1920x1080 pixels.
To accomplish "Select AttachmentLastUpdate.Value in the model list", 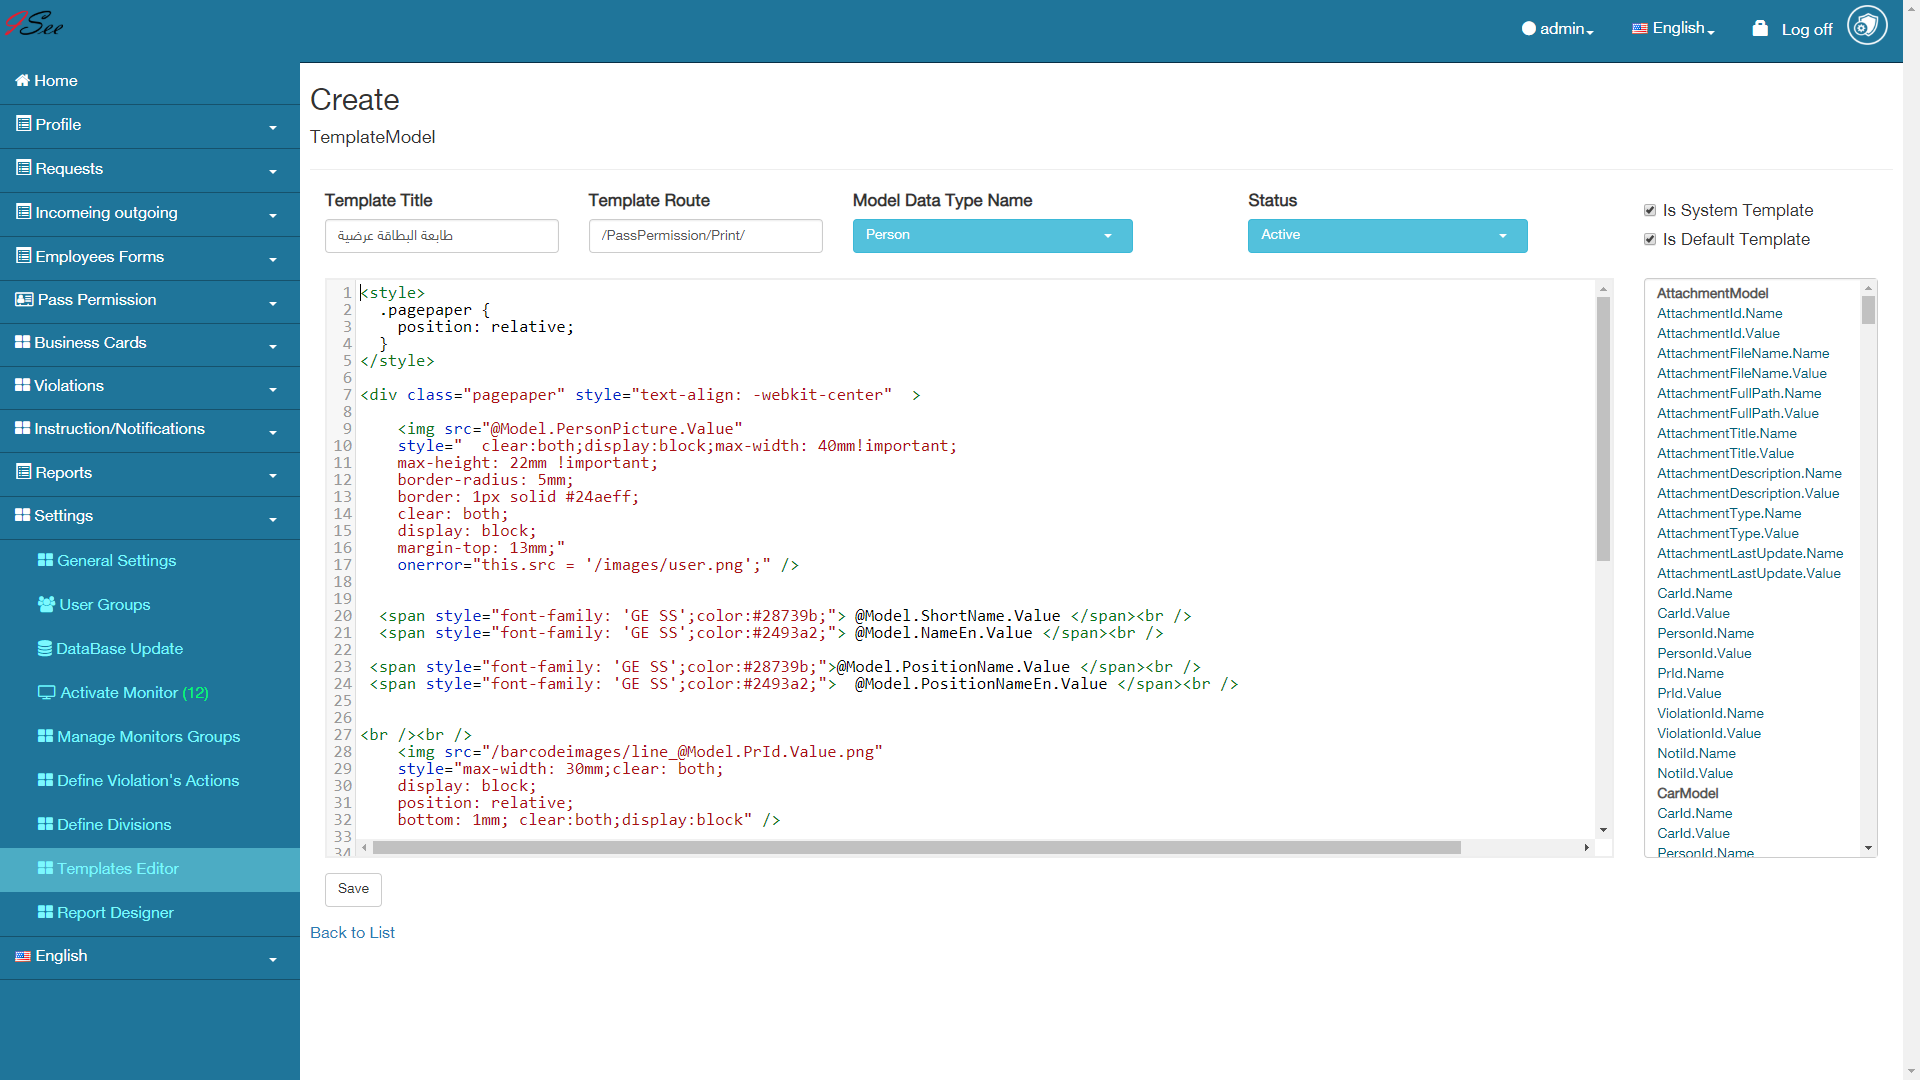I will (x=1748, y=573).
